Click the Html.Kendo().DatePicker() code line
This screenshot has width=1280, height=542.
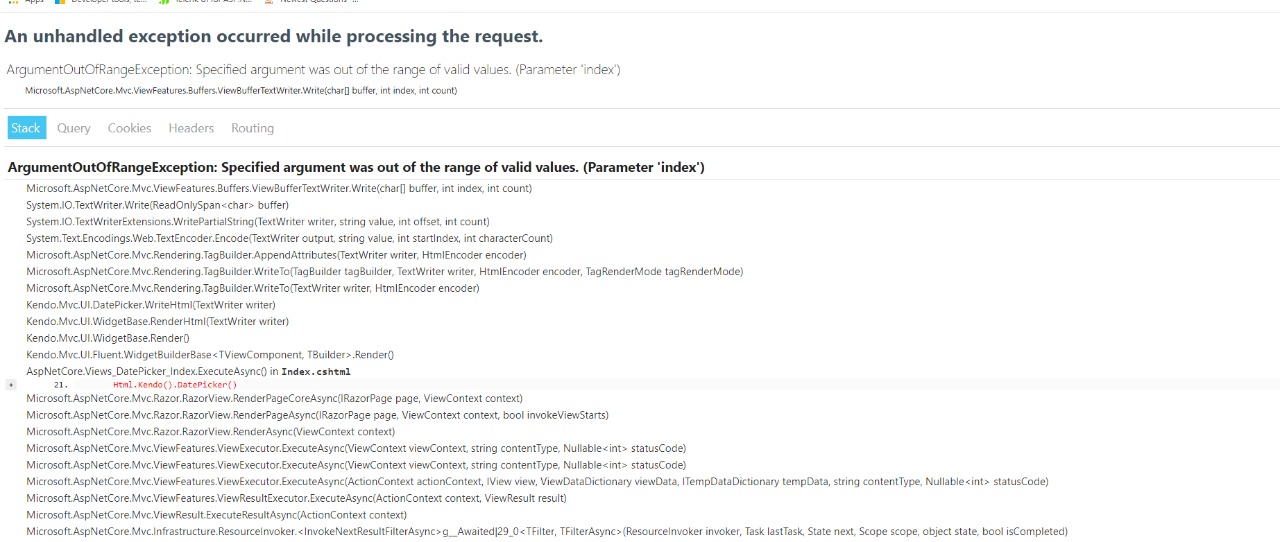pos(175,385)
